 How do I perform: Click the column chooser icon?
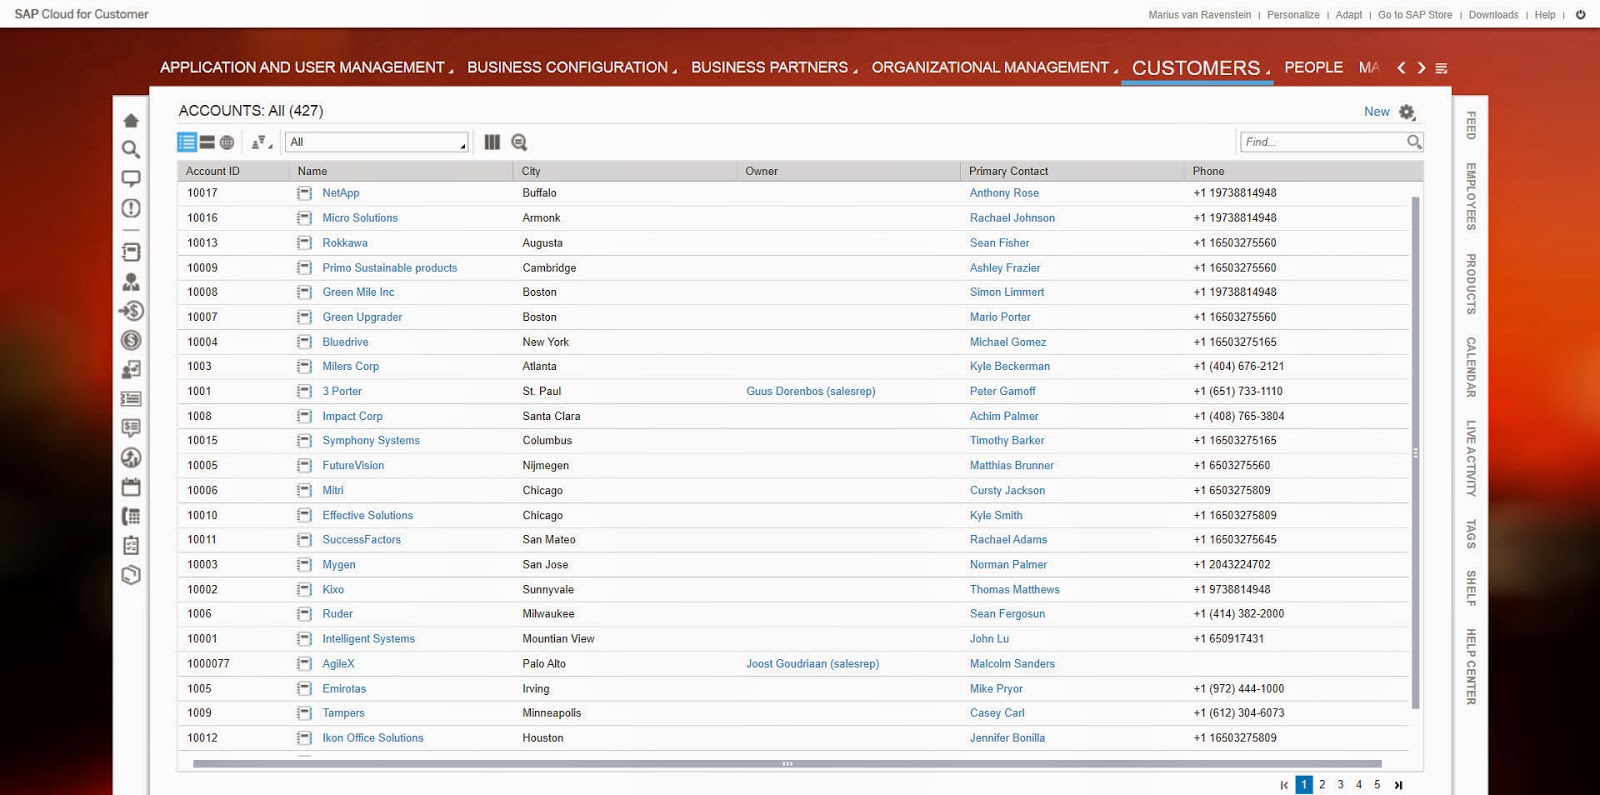[x=492, y=142]
